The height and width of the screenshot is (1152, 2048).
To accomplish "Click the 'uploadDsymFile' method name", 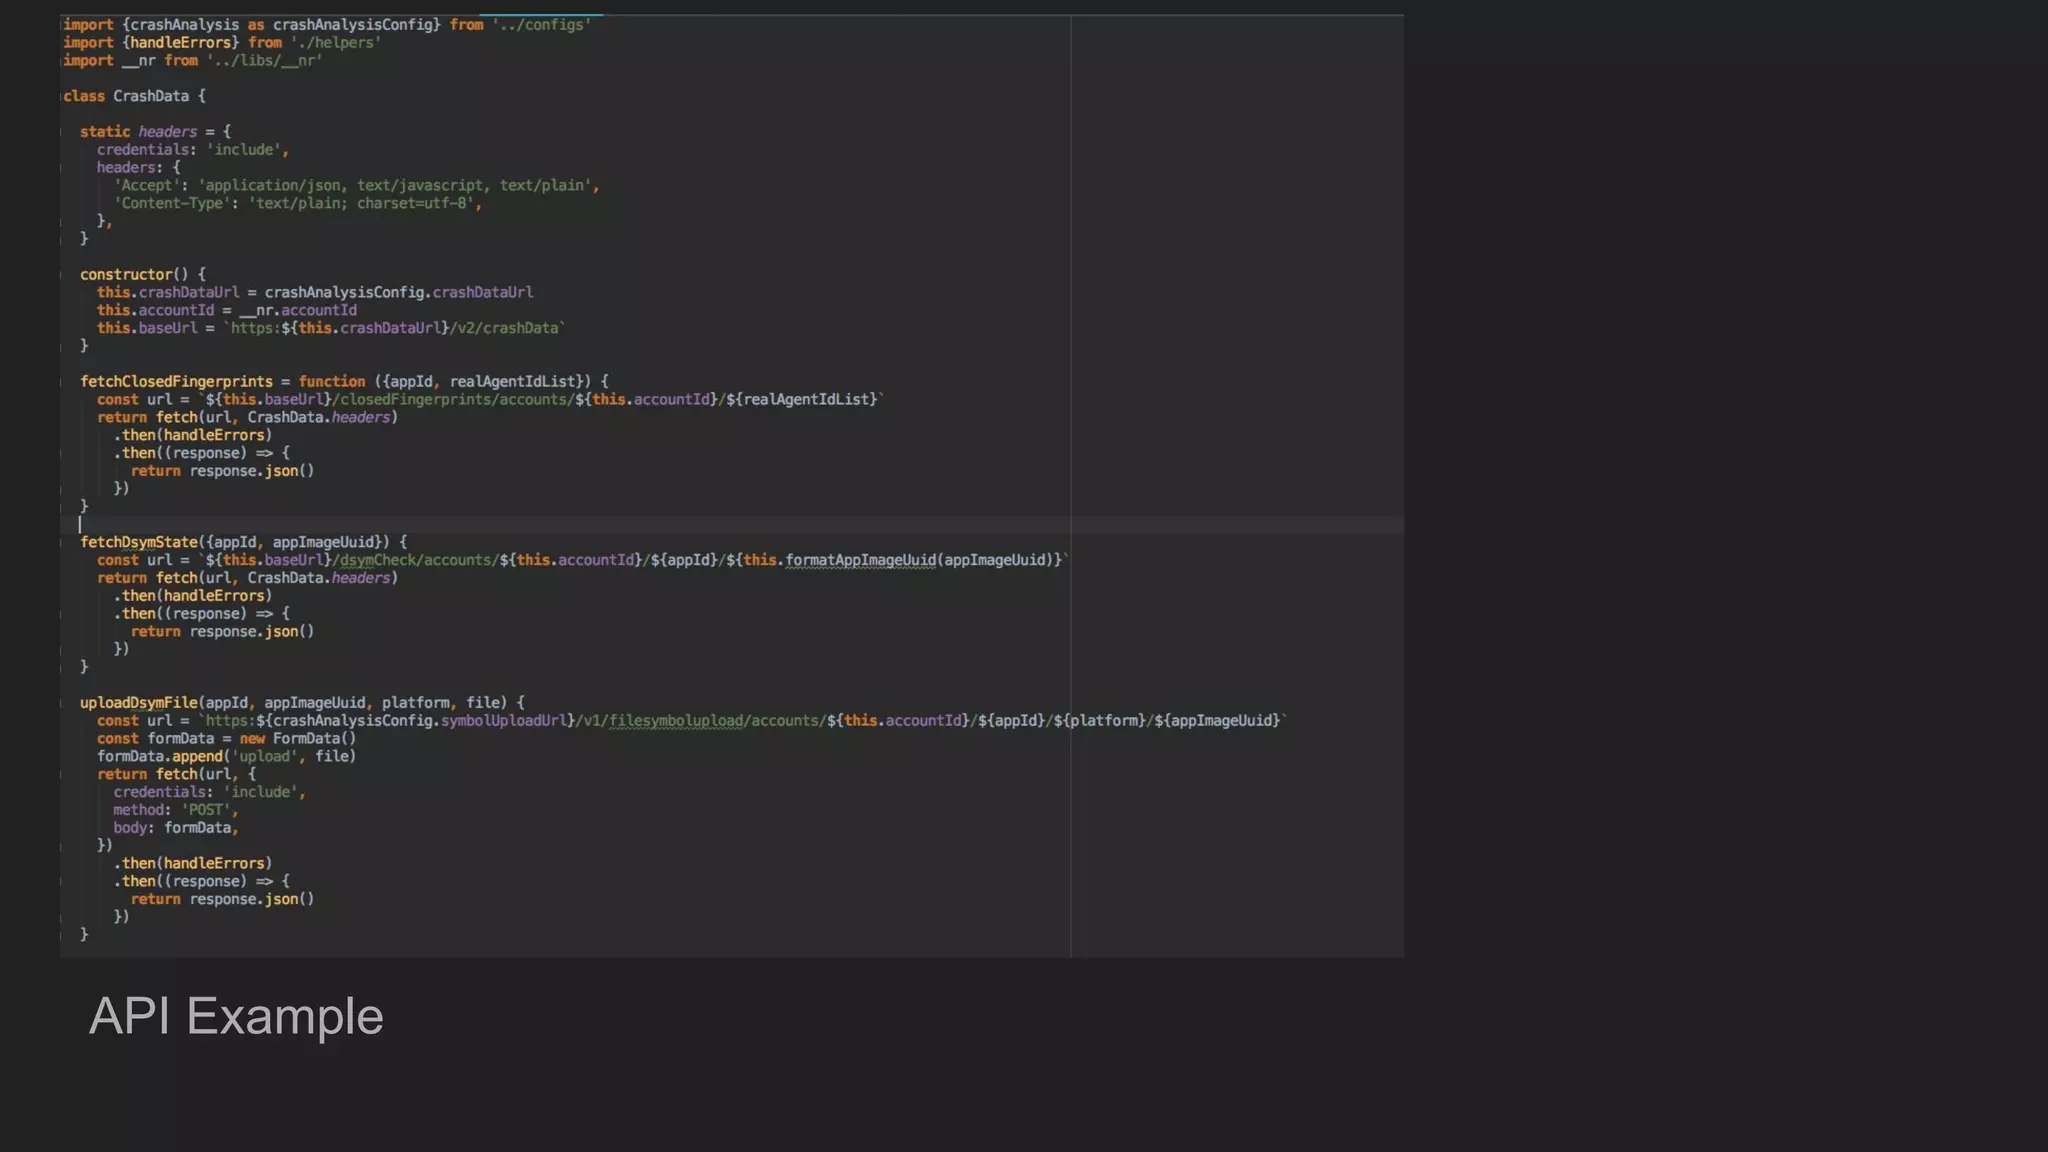I will (x=139, y=704).
